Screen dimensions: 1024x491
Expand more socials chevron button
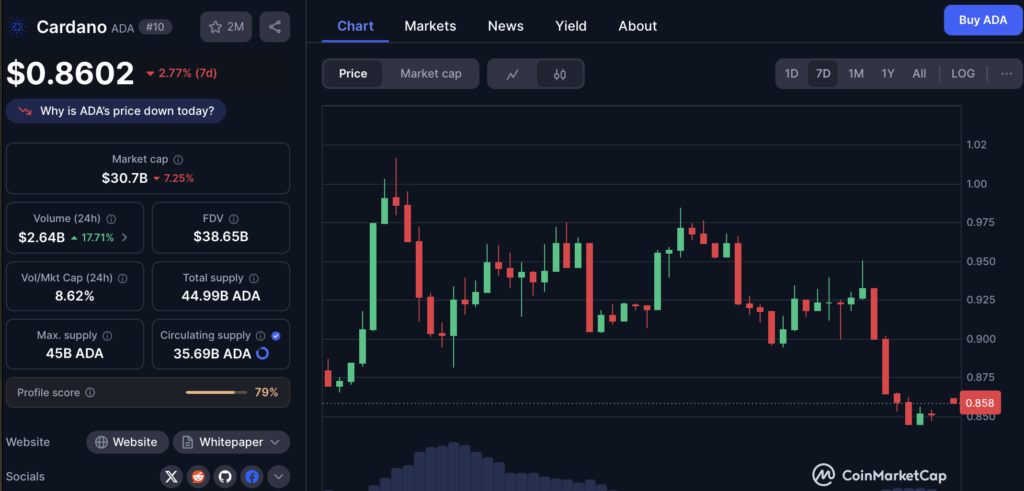point(278,477)
